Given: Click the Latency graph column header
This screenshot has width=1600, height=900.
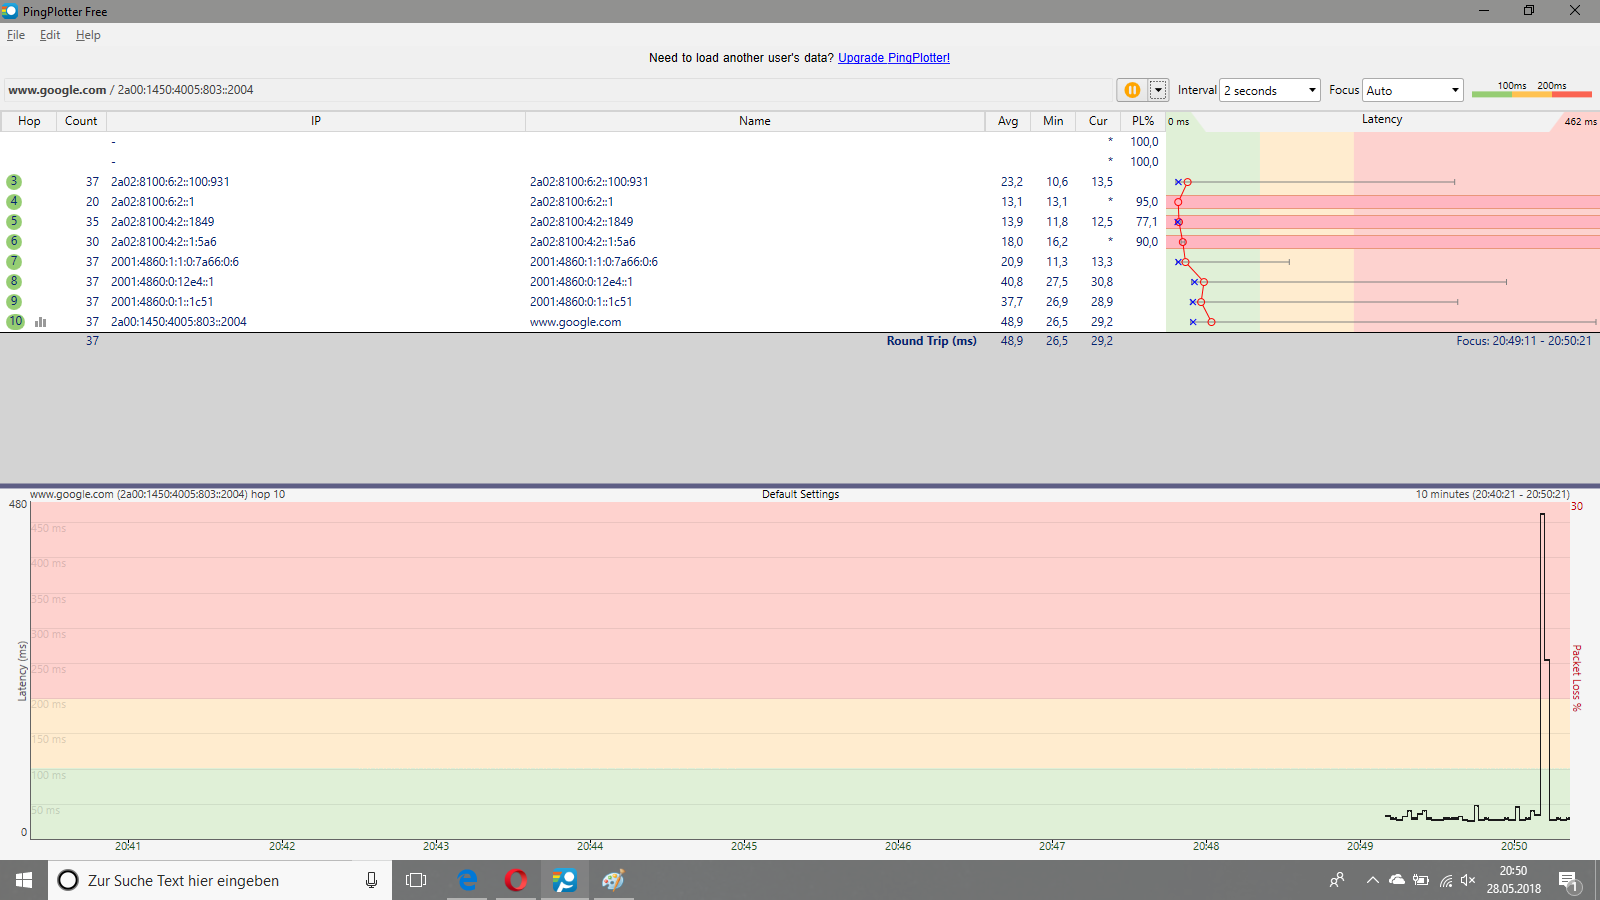Looking at the screenshot, I should point(1382,120).
